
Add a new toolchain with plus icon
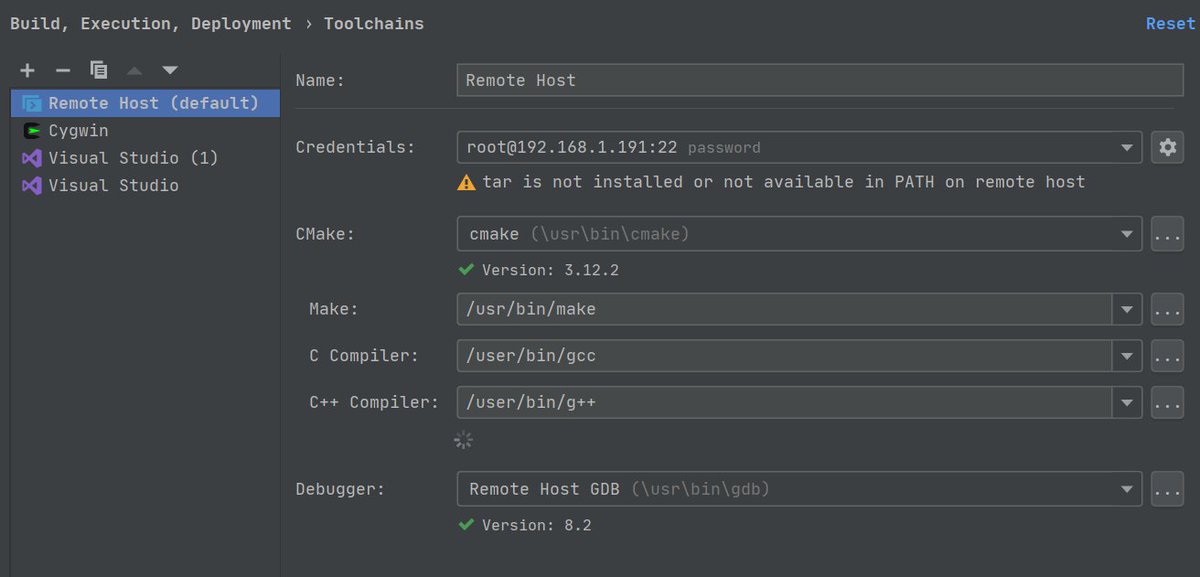28,70
